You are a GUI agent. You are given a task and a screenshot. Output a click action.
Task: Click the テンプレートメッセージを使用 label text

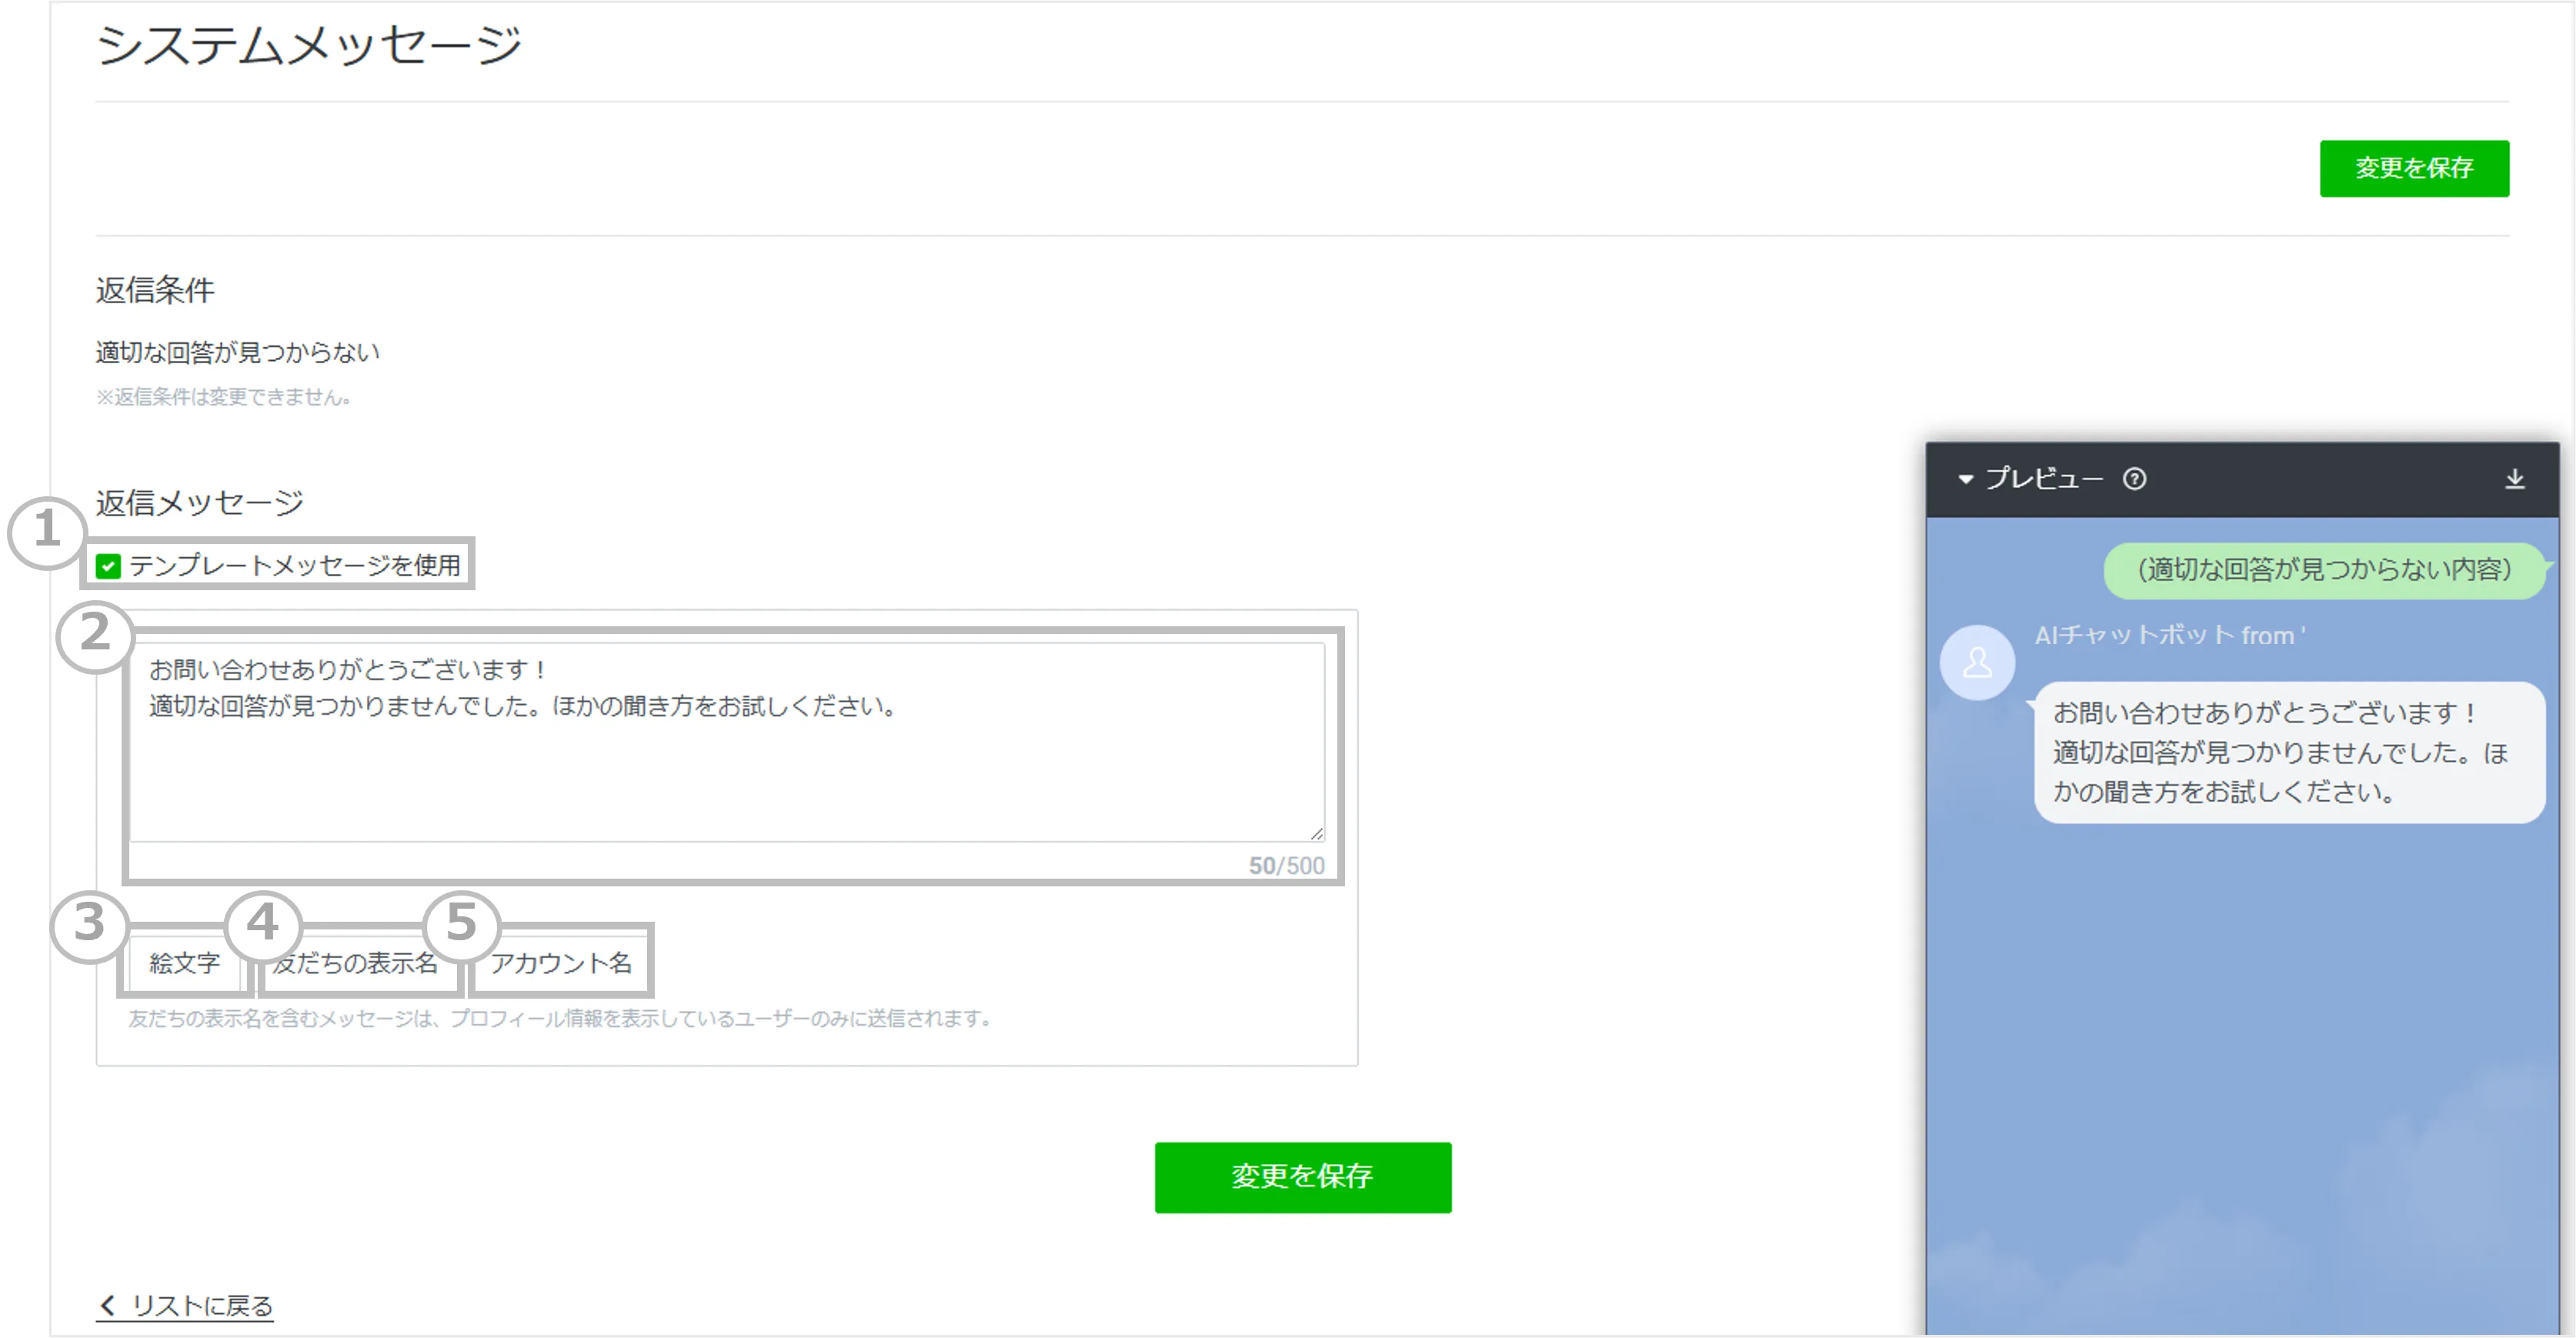point(295,566)
